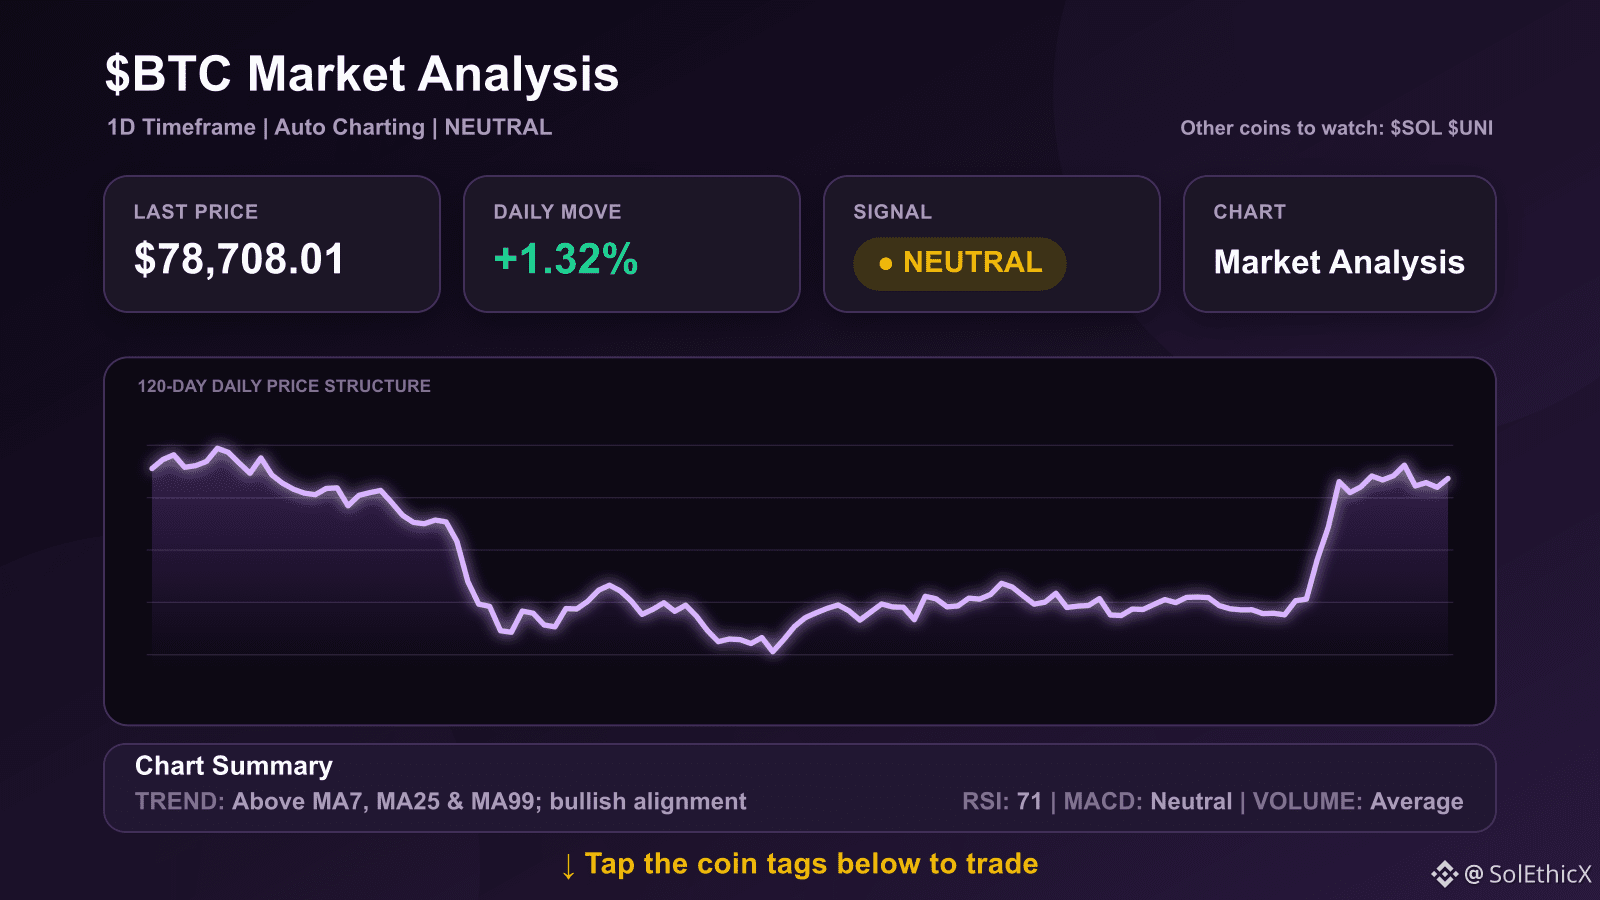Click the Chart Summary heading
The height and width of the screenshot is (900, 1600).
[x=234, y=766]
